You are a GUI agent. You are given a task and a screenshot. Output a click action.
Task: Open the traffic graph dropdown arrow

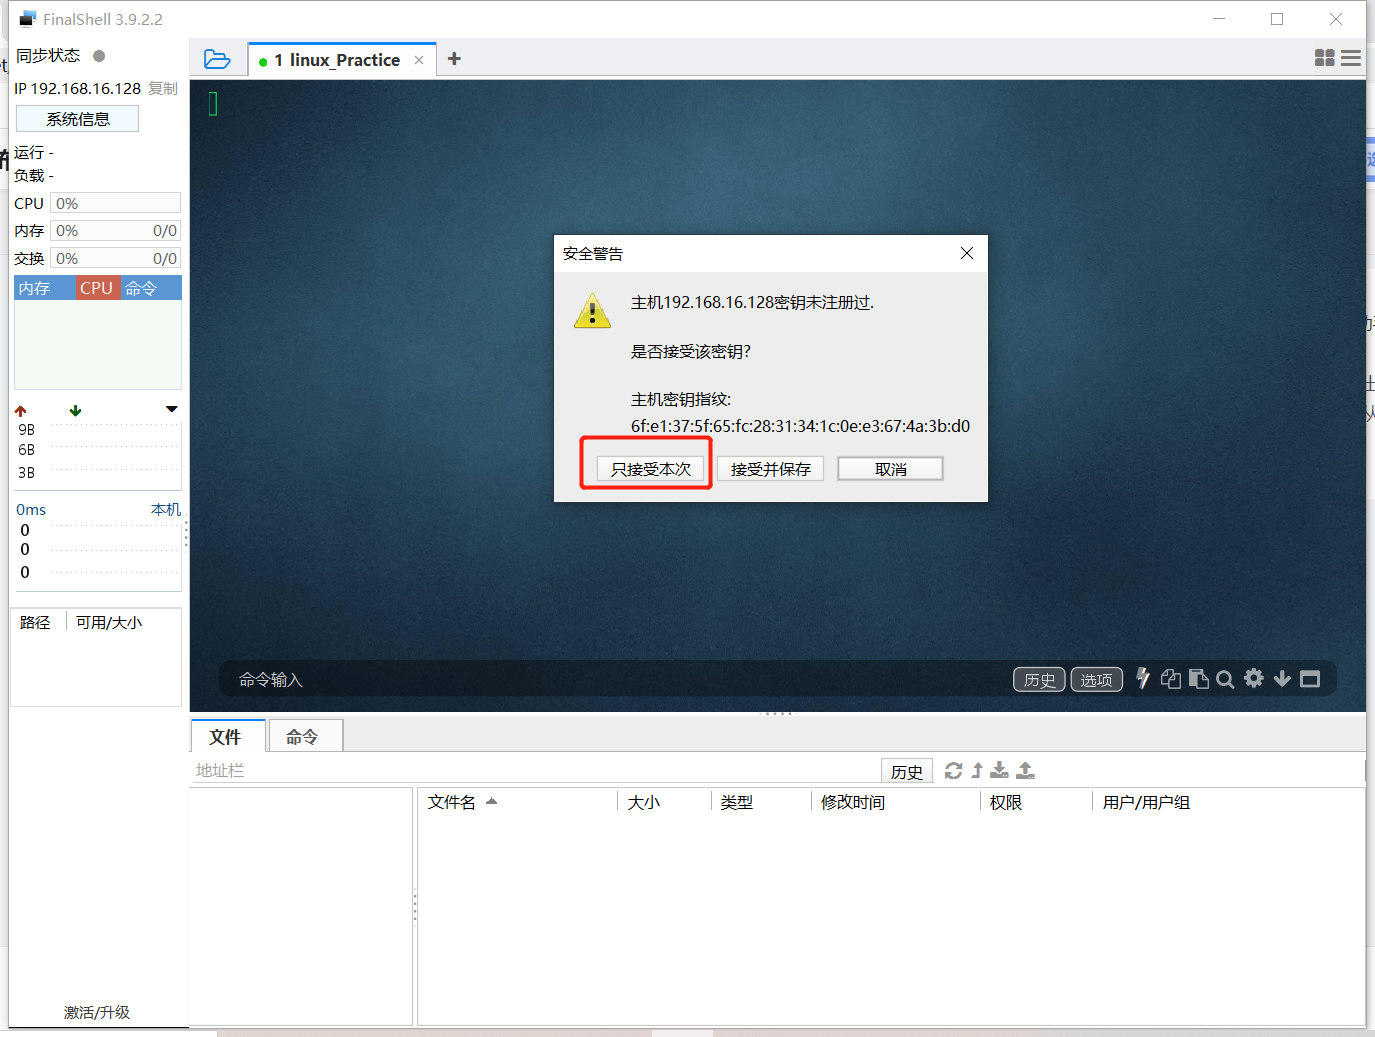(171, 409)
